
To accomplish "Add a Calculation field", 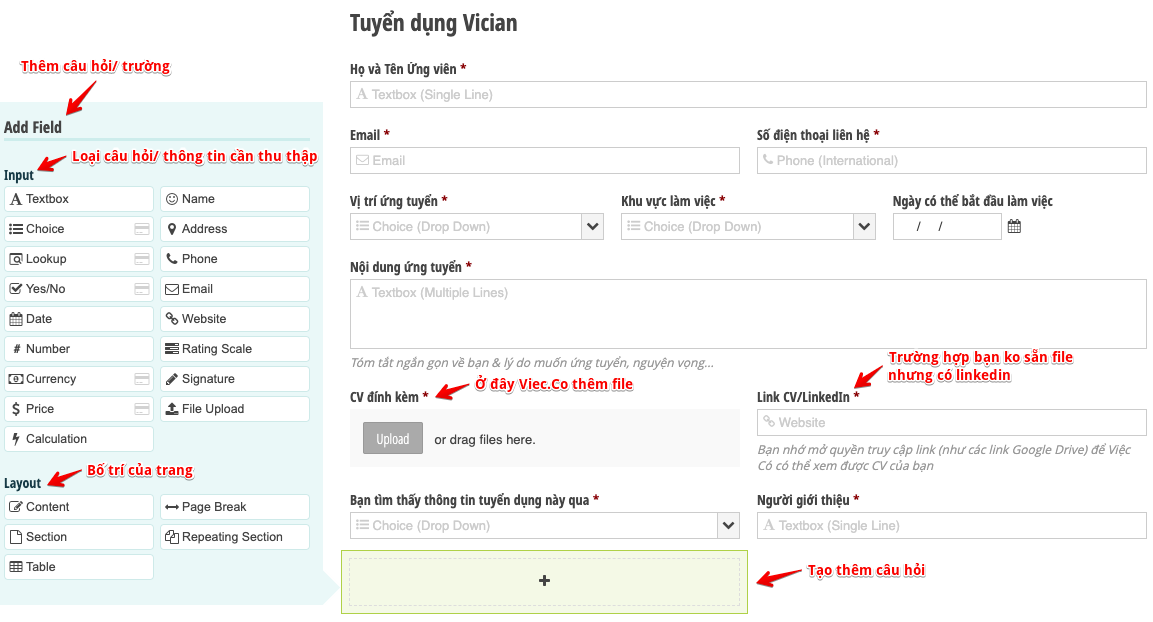I will pyautogui.click(x=79, y=439).
